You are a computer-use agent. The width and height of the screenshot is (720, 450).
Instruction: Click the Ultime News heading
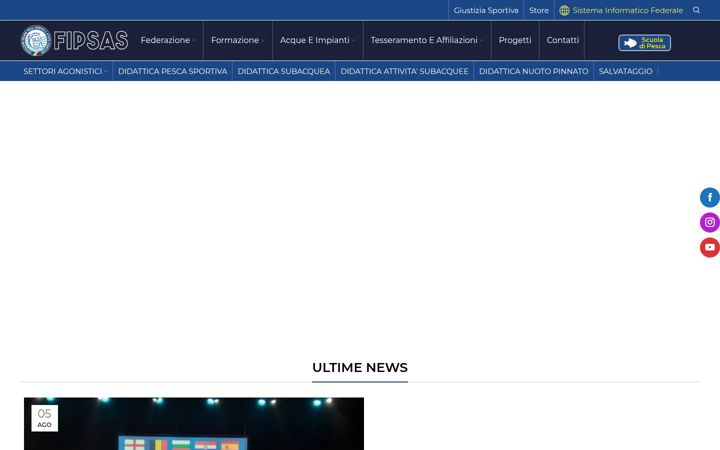tap(360, 368)
